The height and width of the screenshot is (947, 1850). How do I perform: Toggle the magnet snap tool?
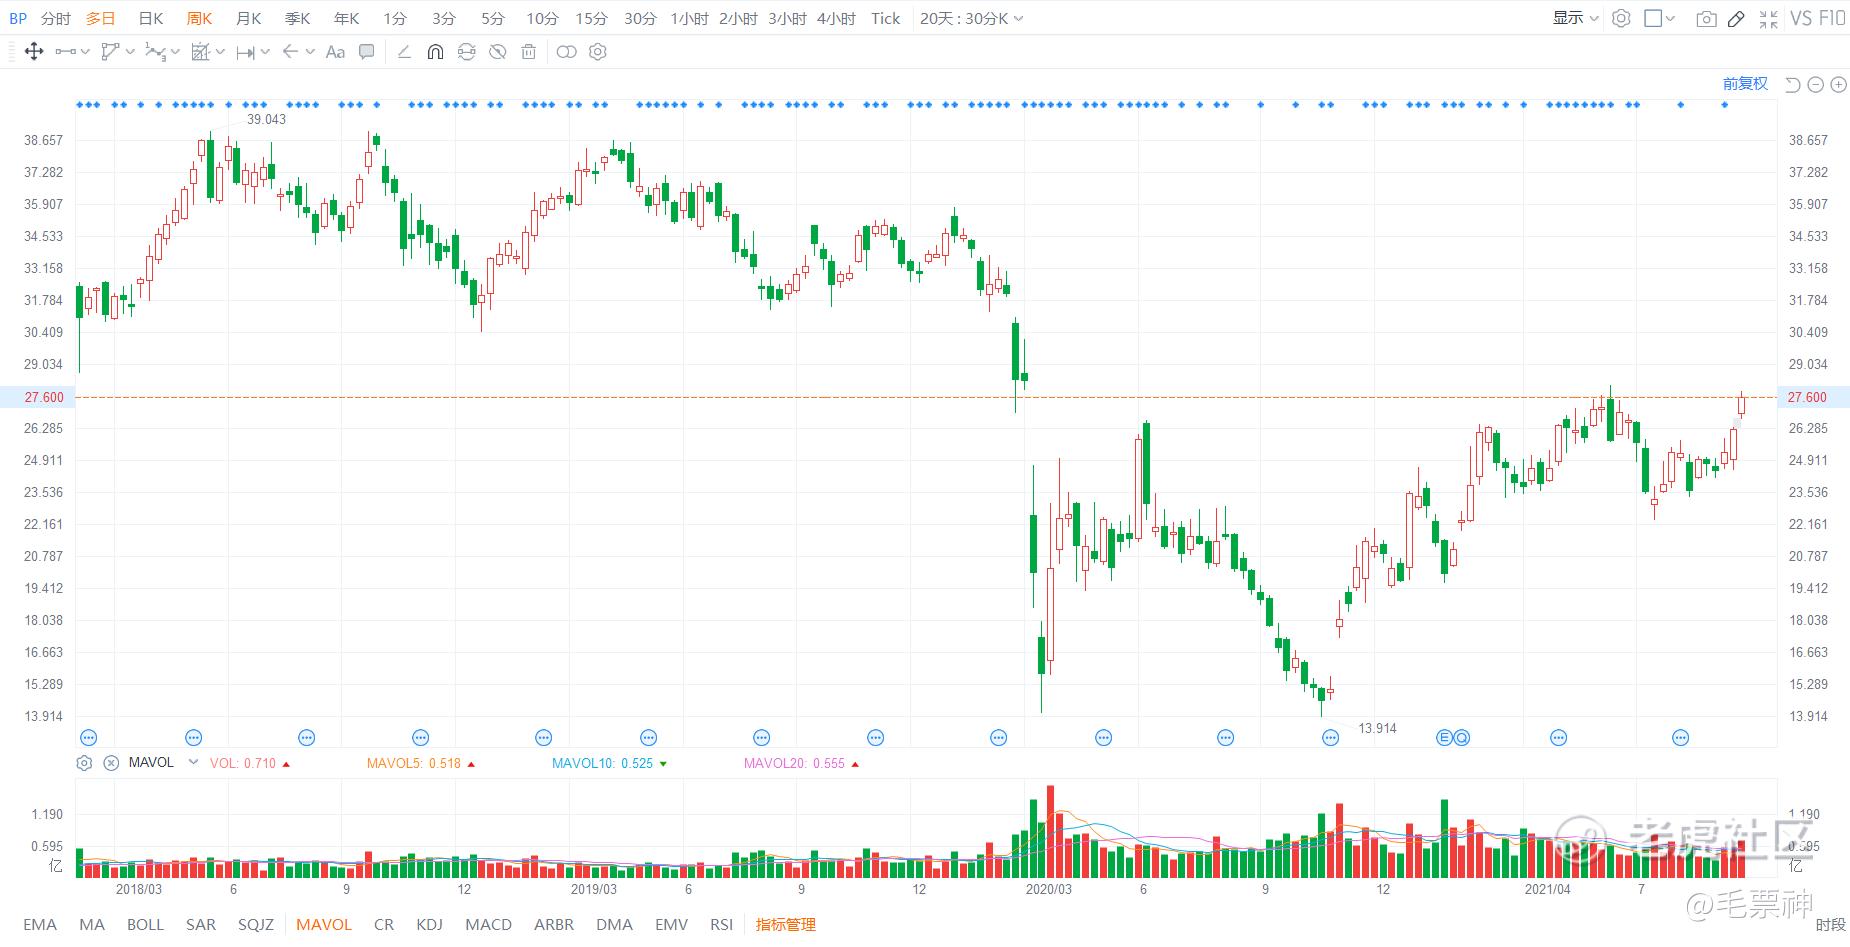435,52
